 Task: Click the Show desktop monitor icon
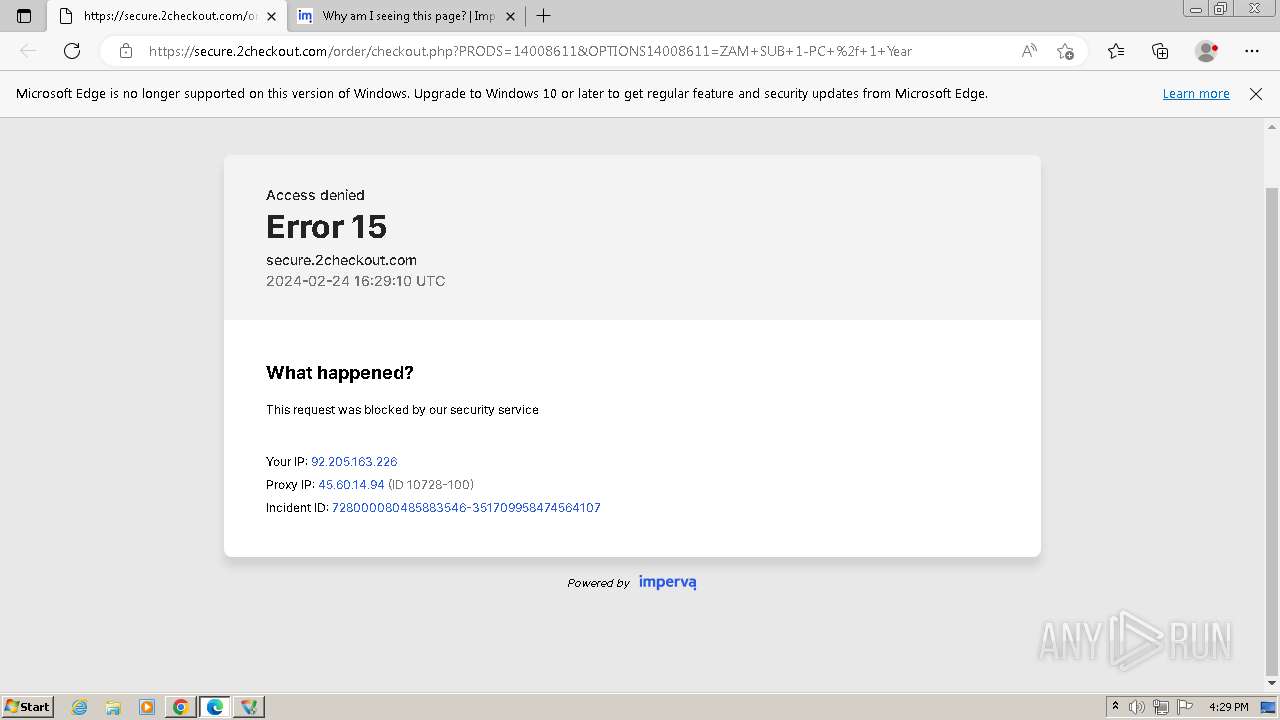pos(1269,707)
